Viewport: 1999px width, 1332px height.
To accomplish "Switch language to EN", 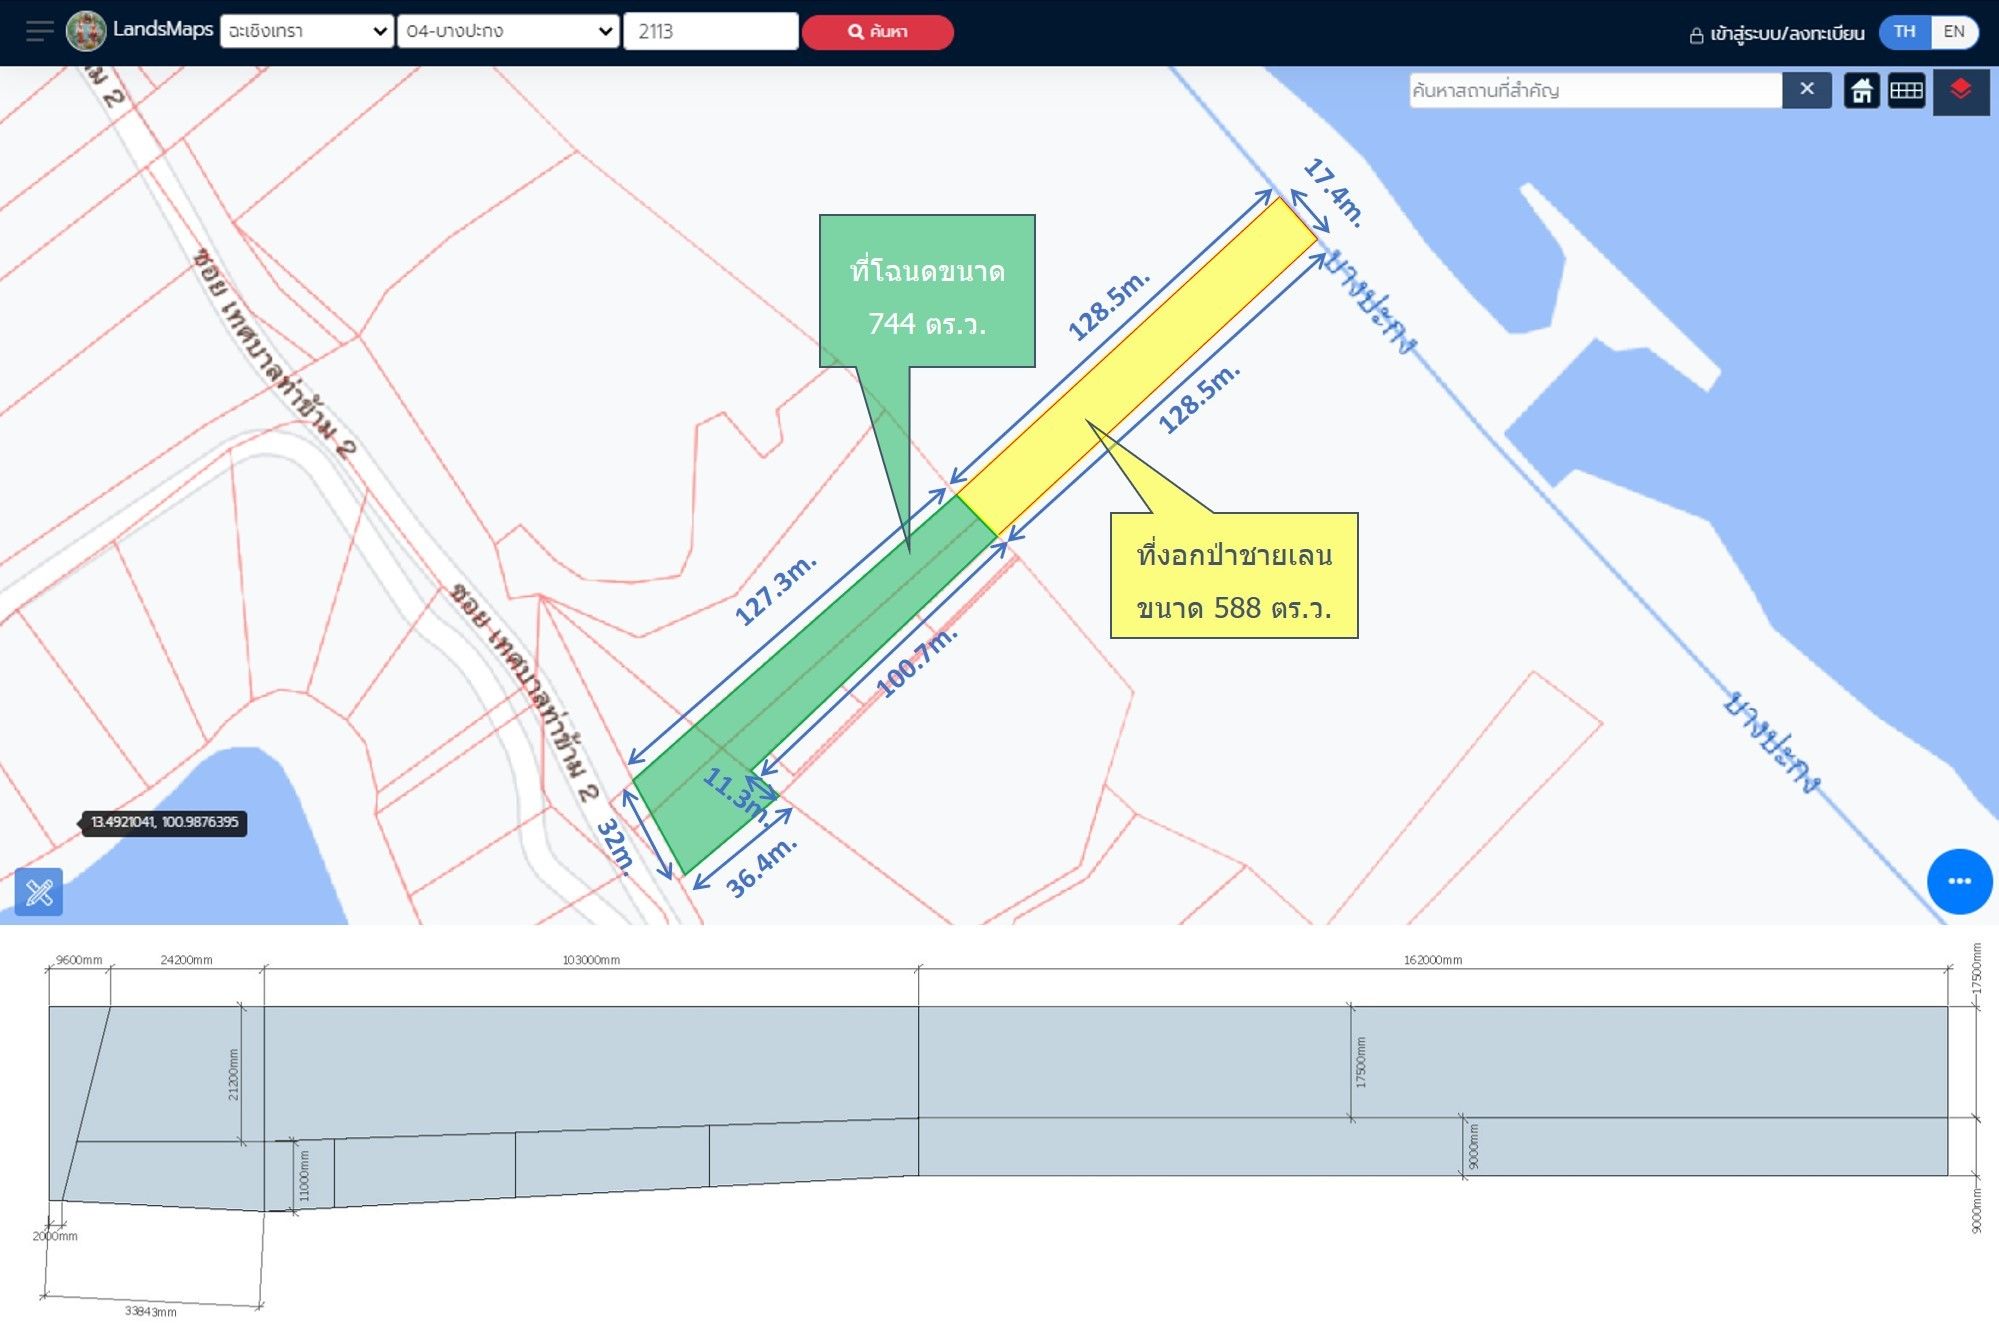I will 1953,32.
